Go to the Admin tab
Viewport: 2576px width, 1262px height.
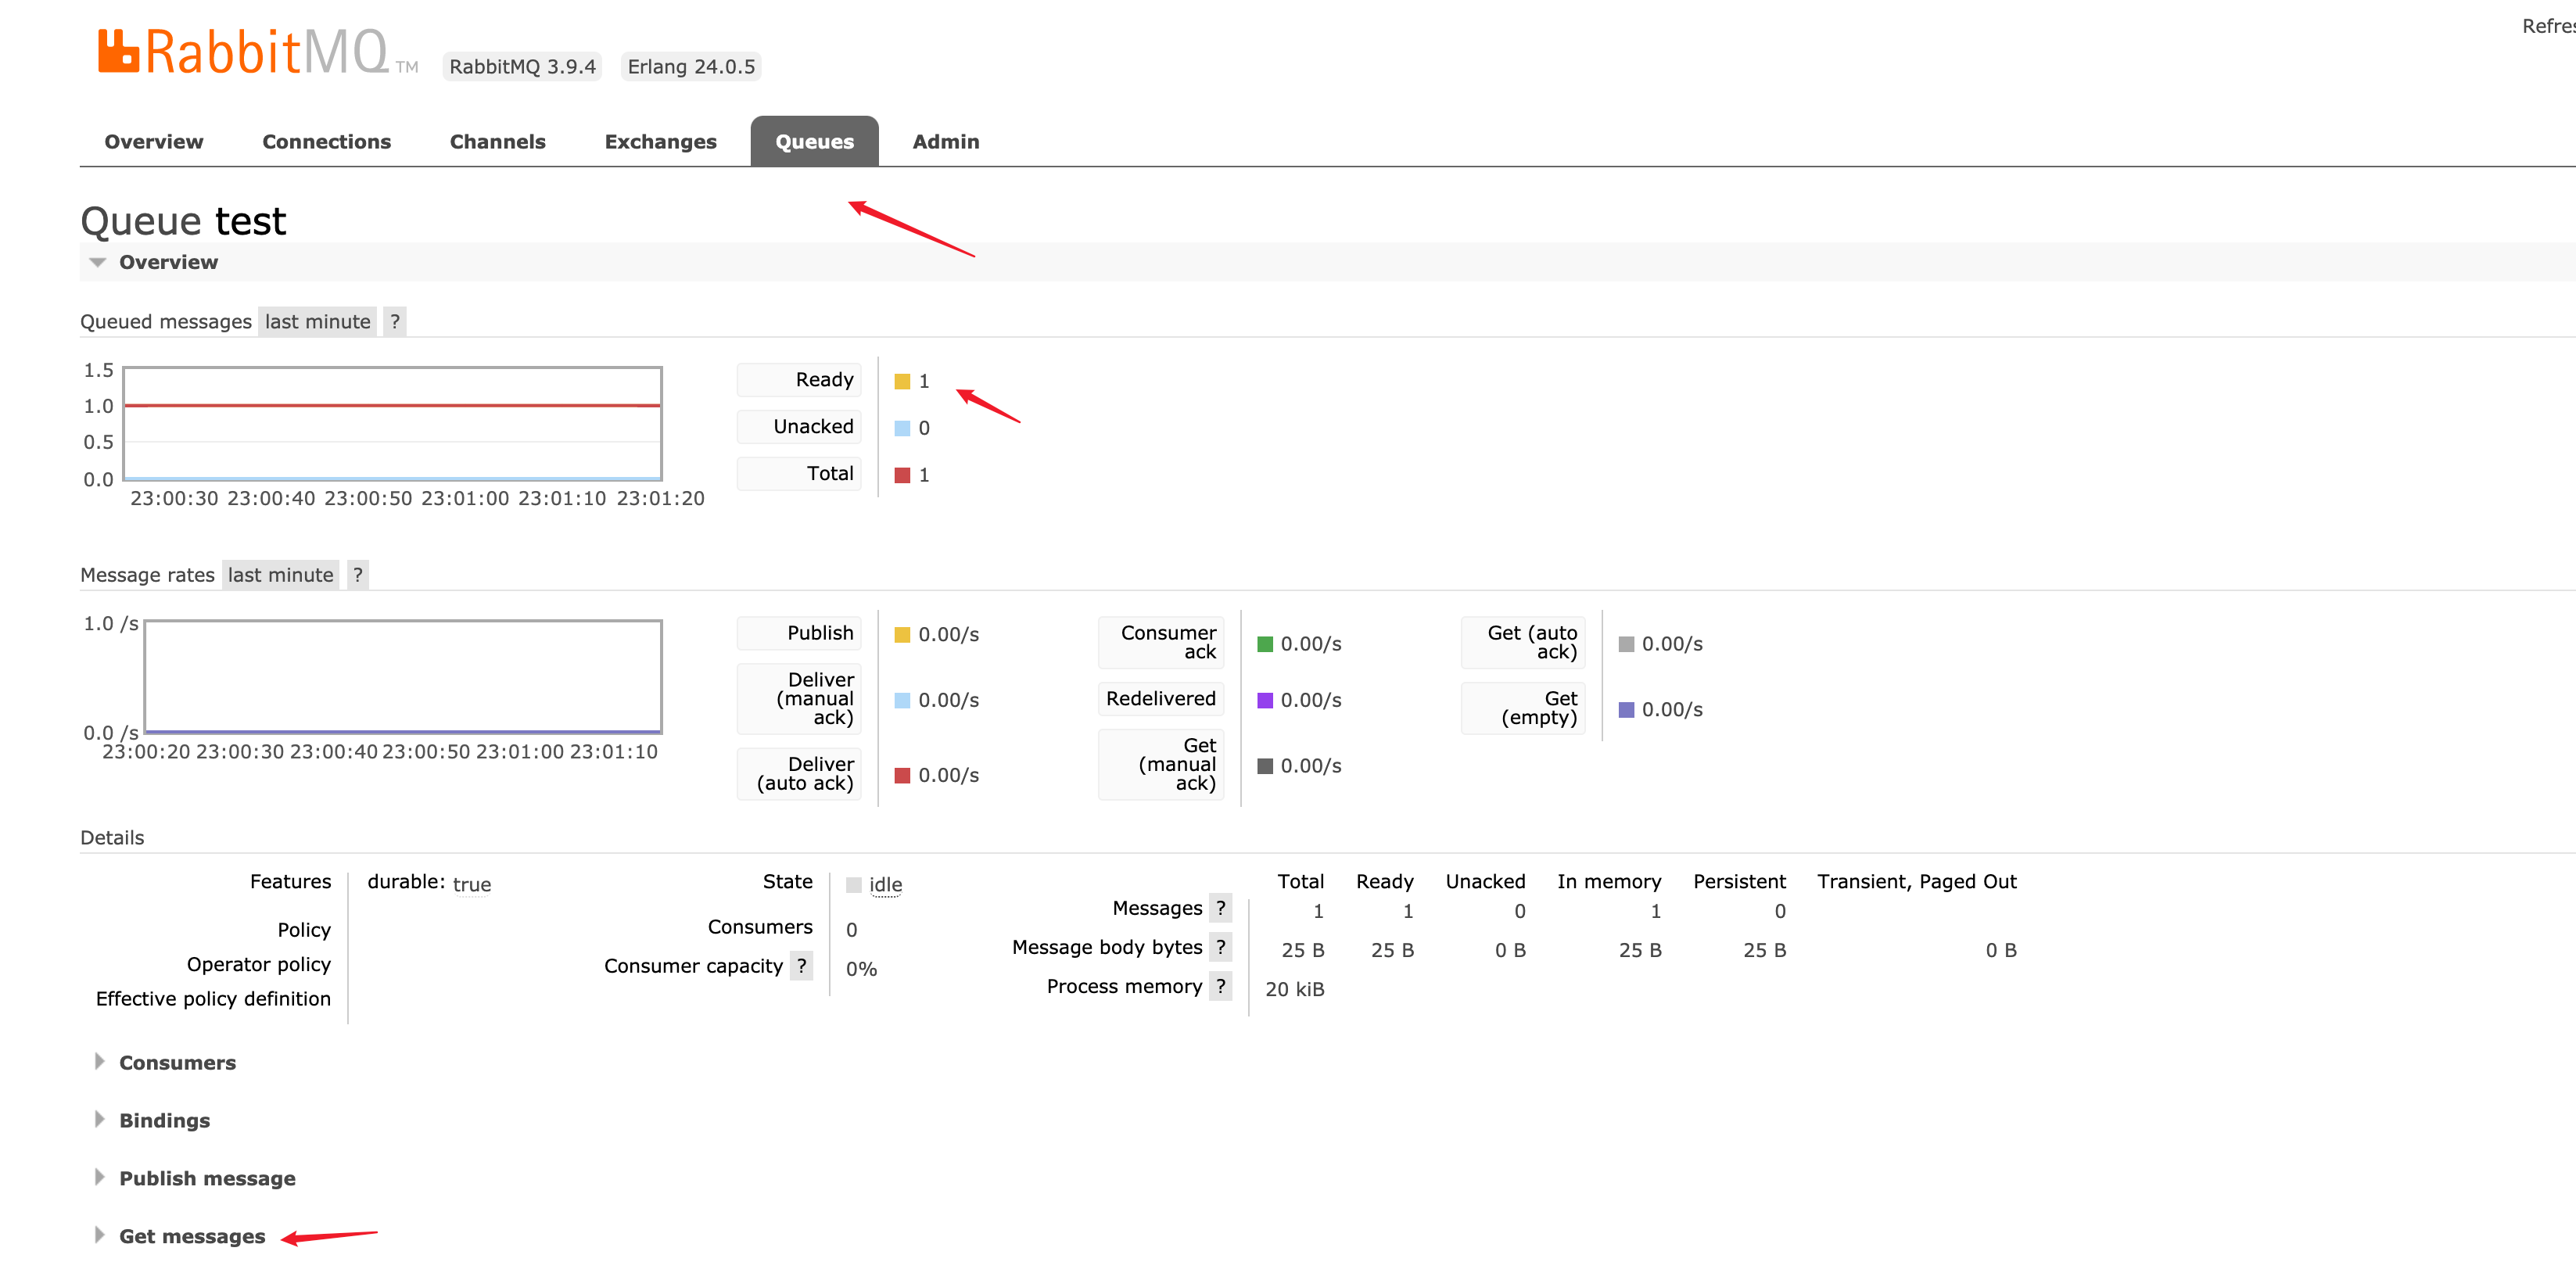[945, 142]
